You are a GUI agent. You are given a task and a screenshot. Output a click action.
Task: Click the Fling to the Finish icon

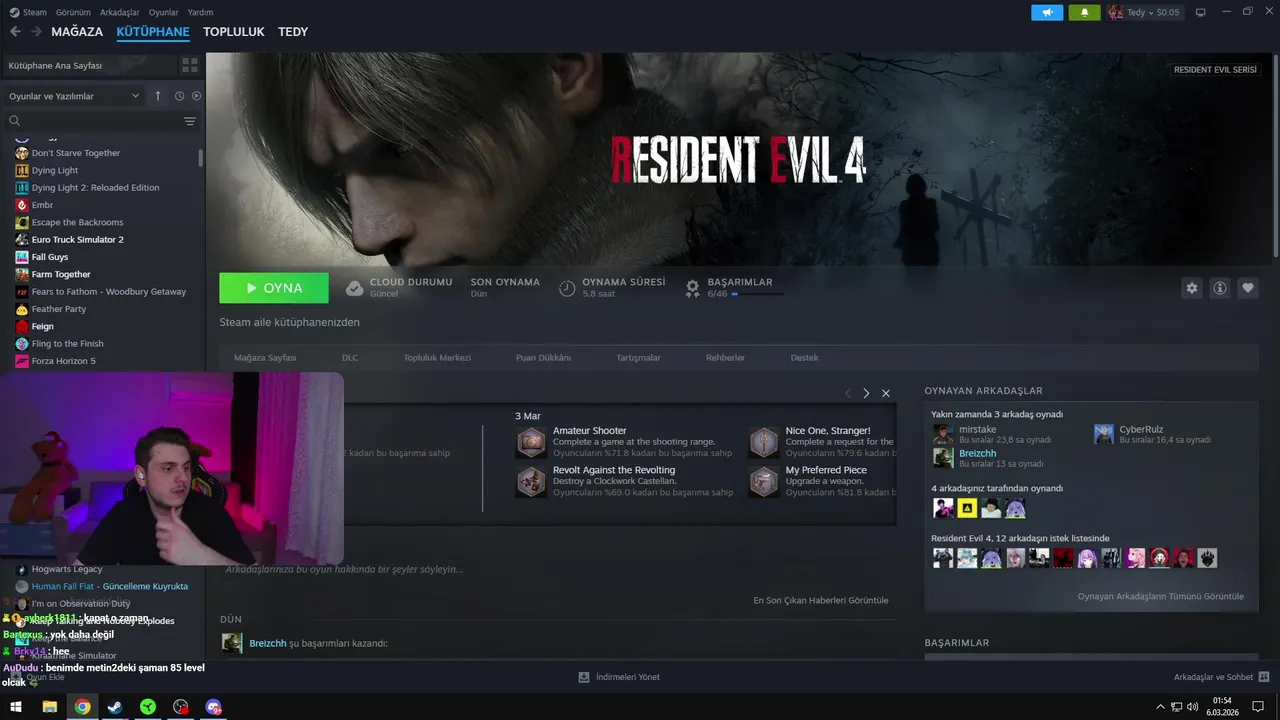click(x=22, y=344)
